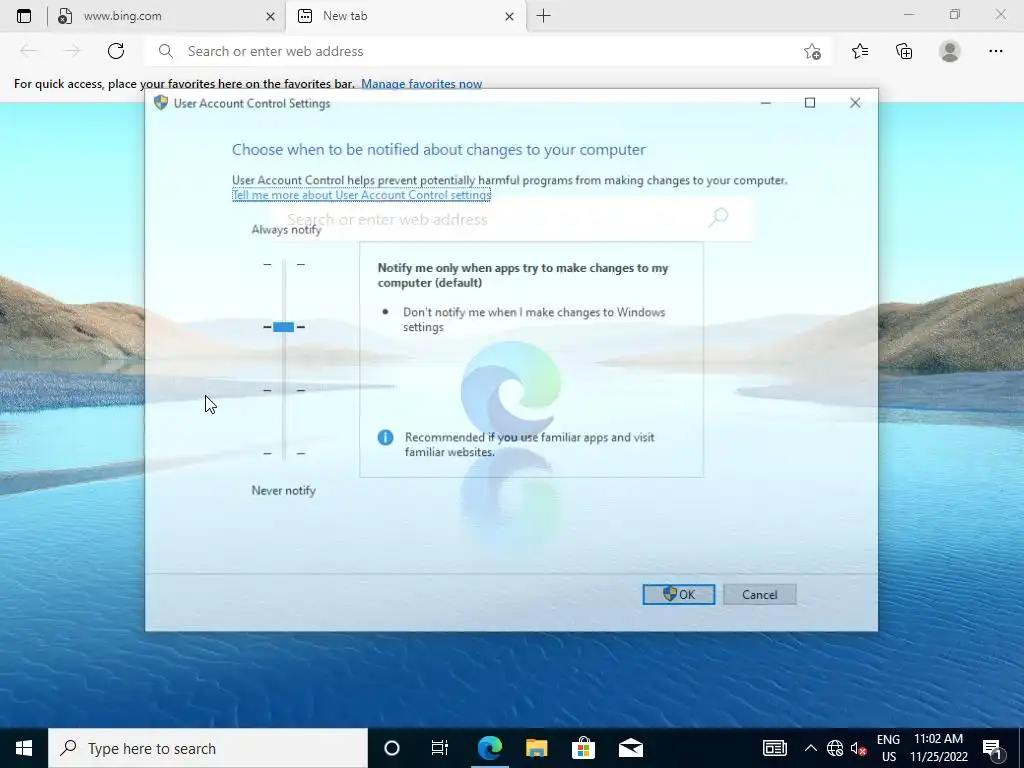The image size is (1024, 768).
Task: Close the www.bing.com tab
Action: click(x=270, y=16)
